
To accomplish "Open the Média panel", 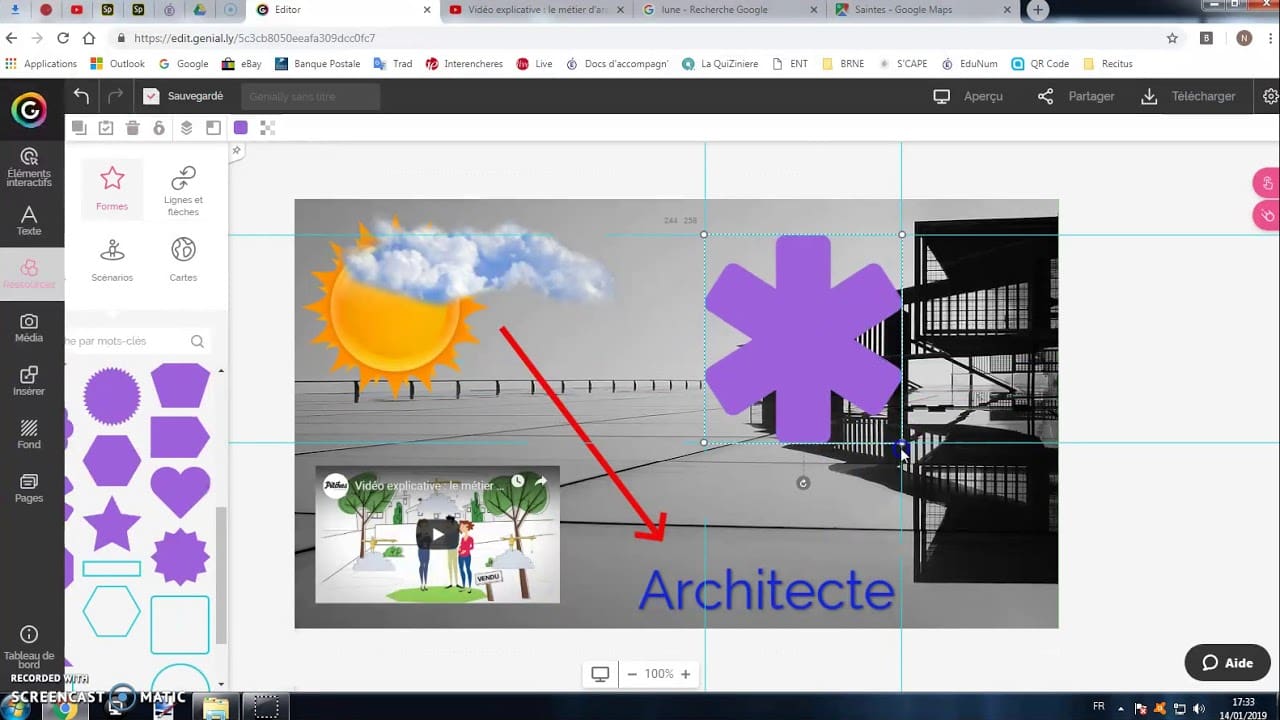I will (x=29, y=328).
